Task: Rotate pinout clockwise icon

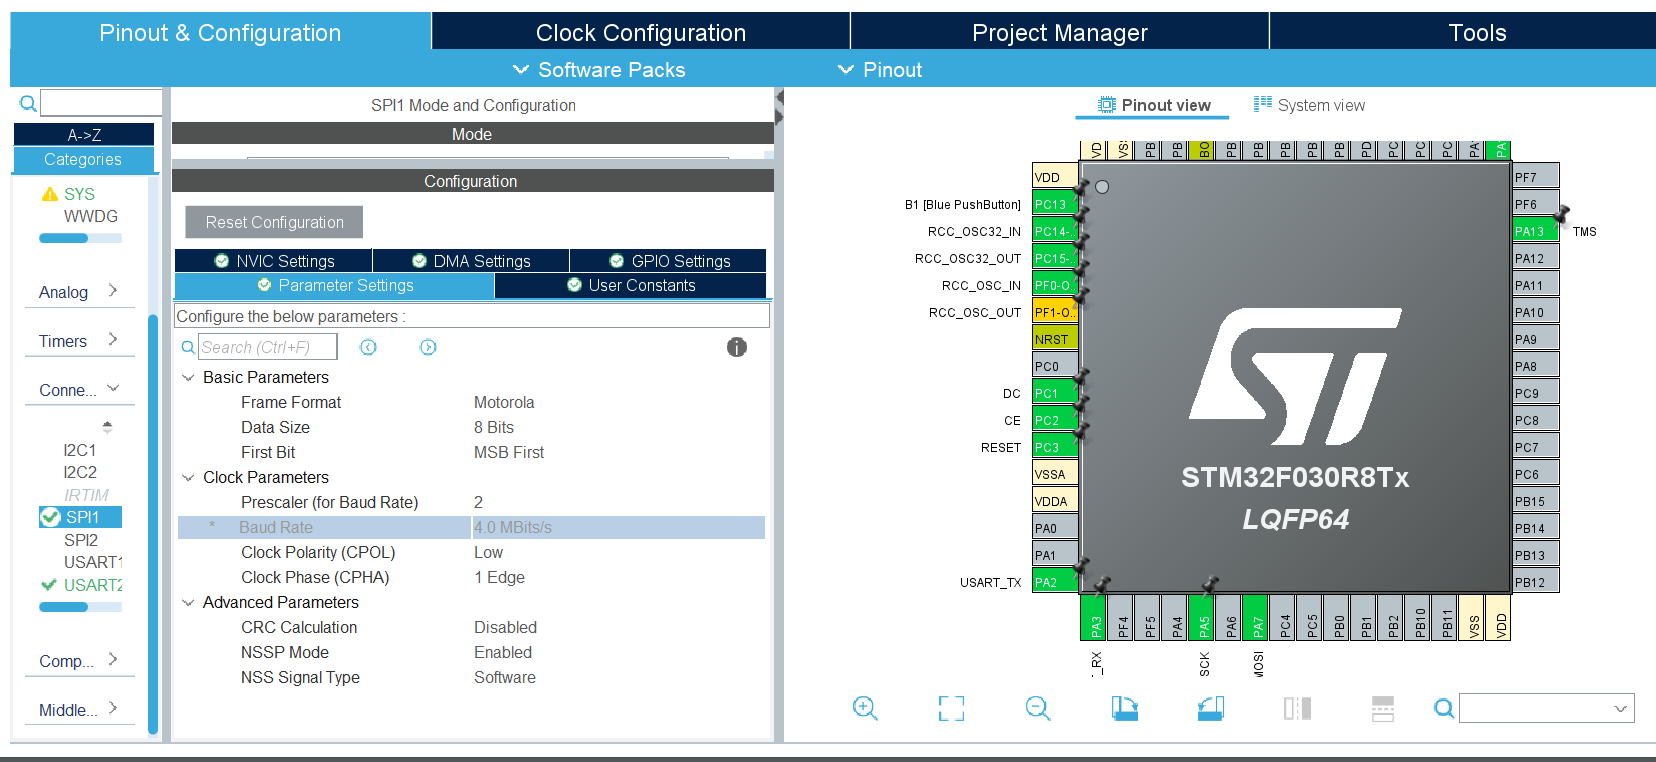Action: tap(1125, 709)
